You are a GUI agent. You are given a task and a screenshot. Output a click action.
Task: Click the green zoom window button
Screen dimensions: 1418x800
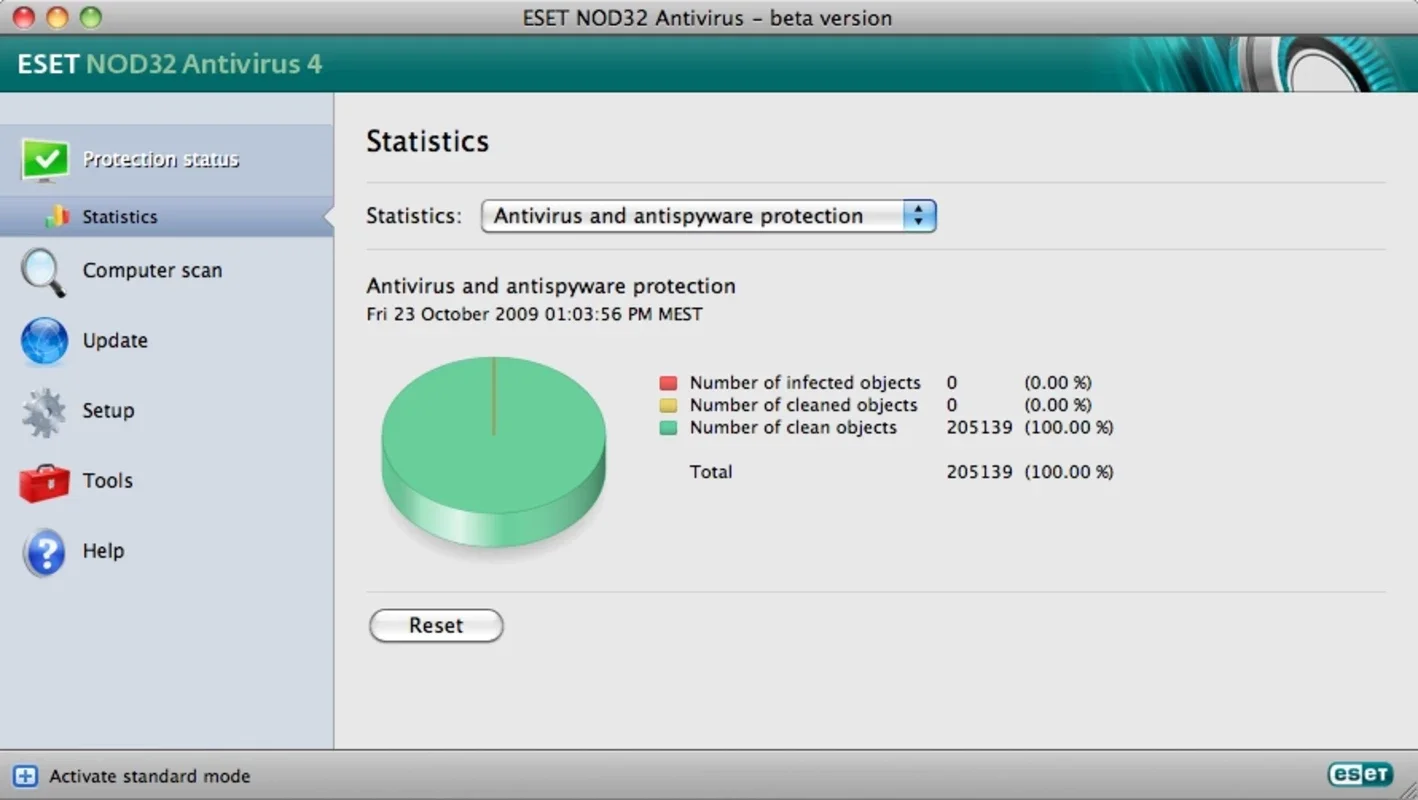pos(91,17)
